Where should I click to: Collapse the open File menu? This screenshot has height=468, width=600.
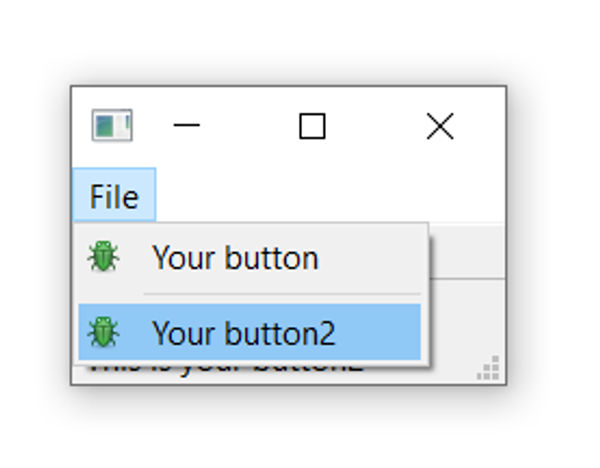tap(113, 197)
